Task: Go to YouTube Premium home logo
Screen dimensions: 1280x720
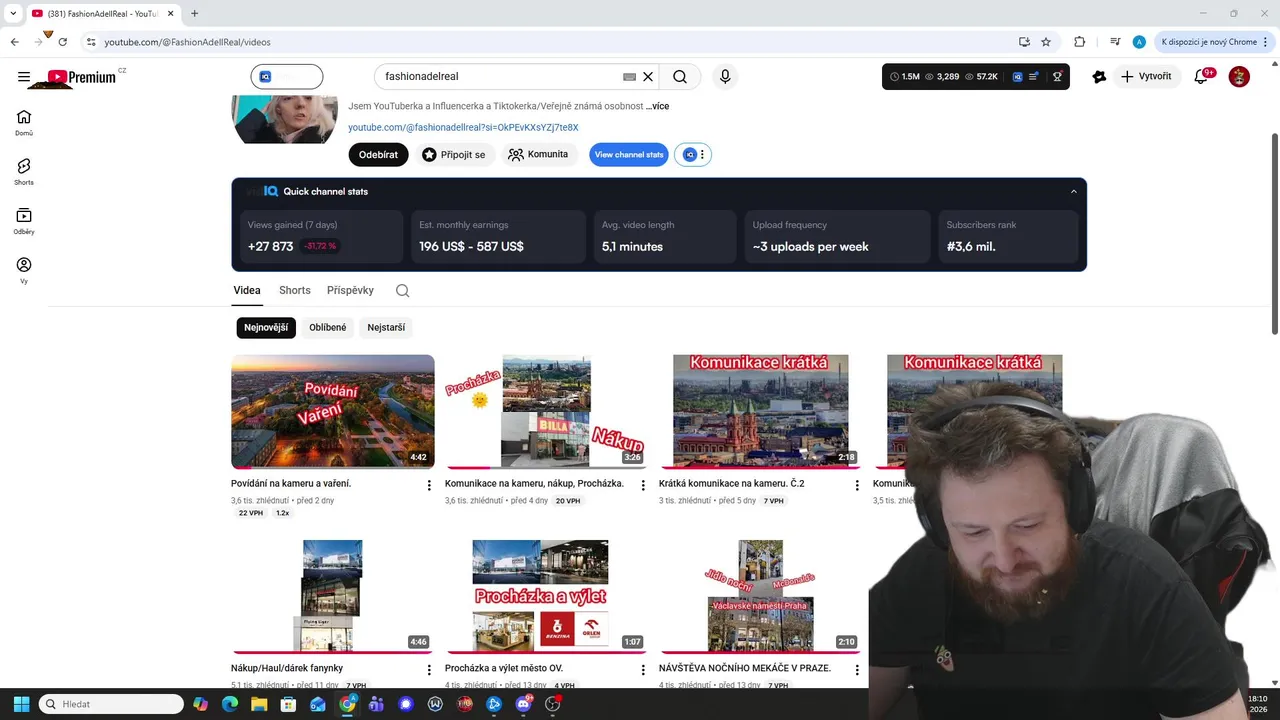Action: coord(82,77)
